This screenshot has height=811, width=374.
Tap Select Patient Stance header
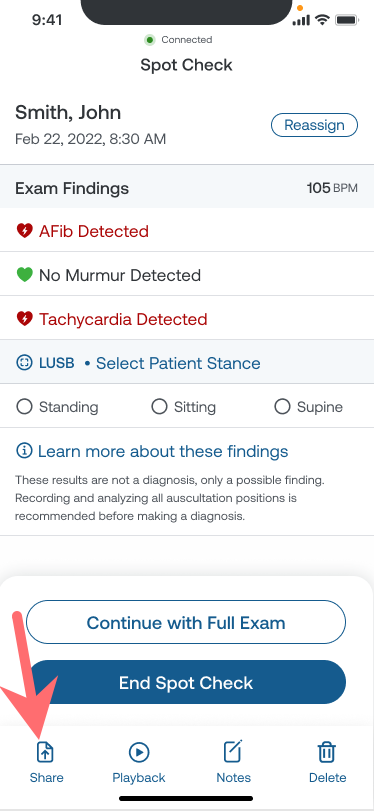point(178,363)
